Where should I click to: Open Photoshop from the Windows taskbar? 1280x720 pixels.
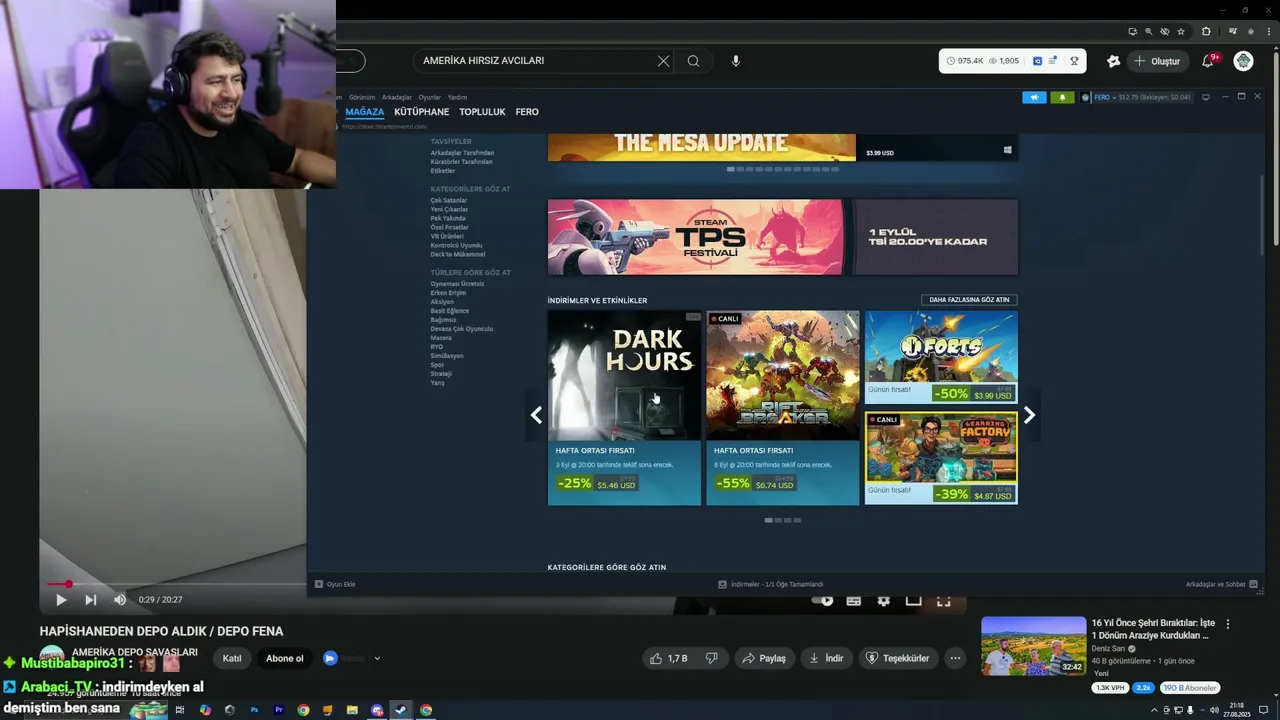(254, 710)
